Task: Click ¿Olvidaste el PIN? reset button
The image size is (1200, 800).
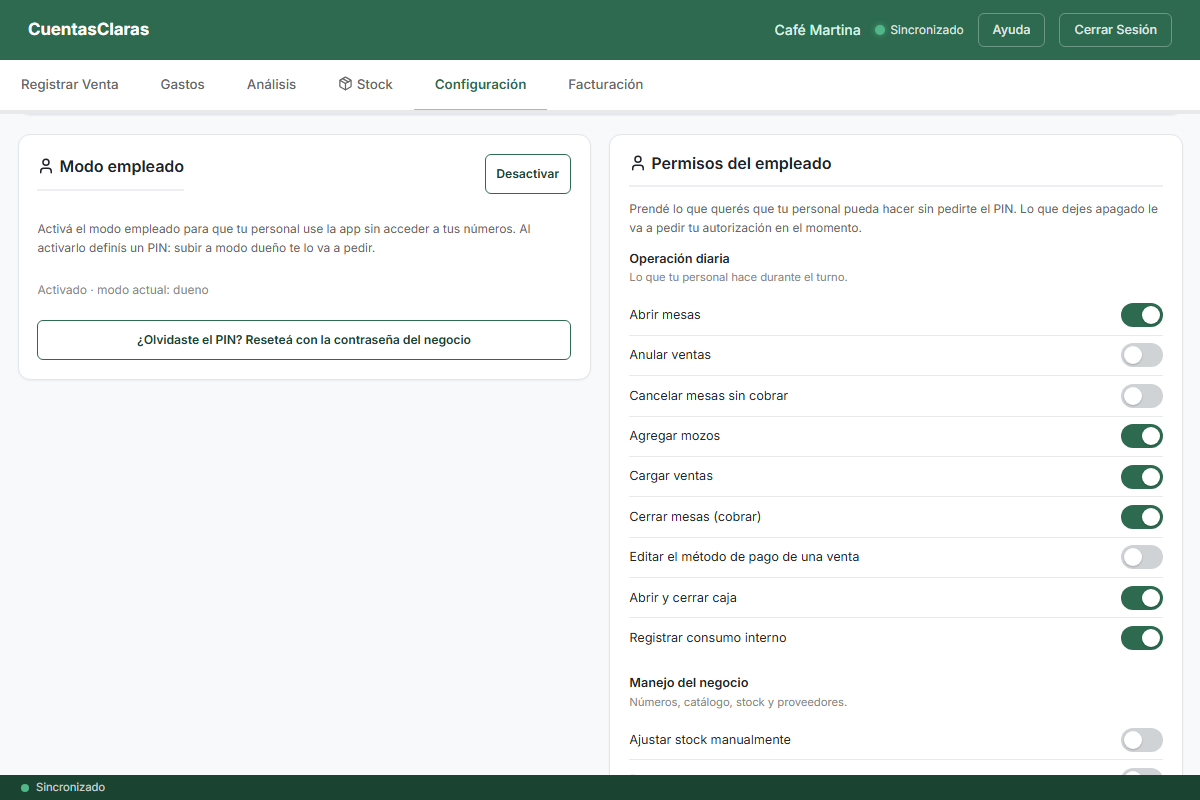Action: [x=304, y=340]
